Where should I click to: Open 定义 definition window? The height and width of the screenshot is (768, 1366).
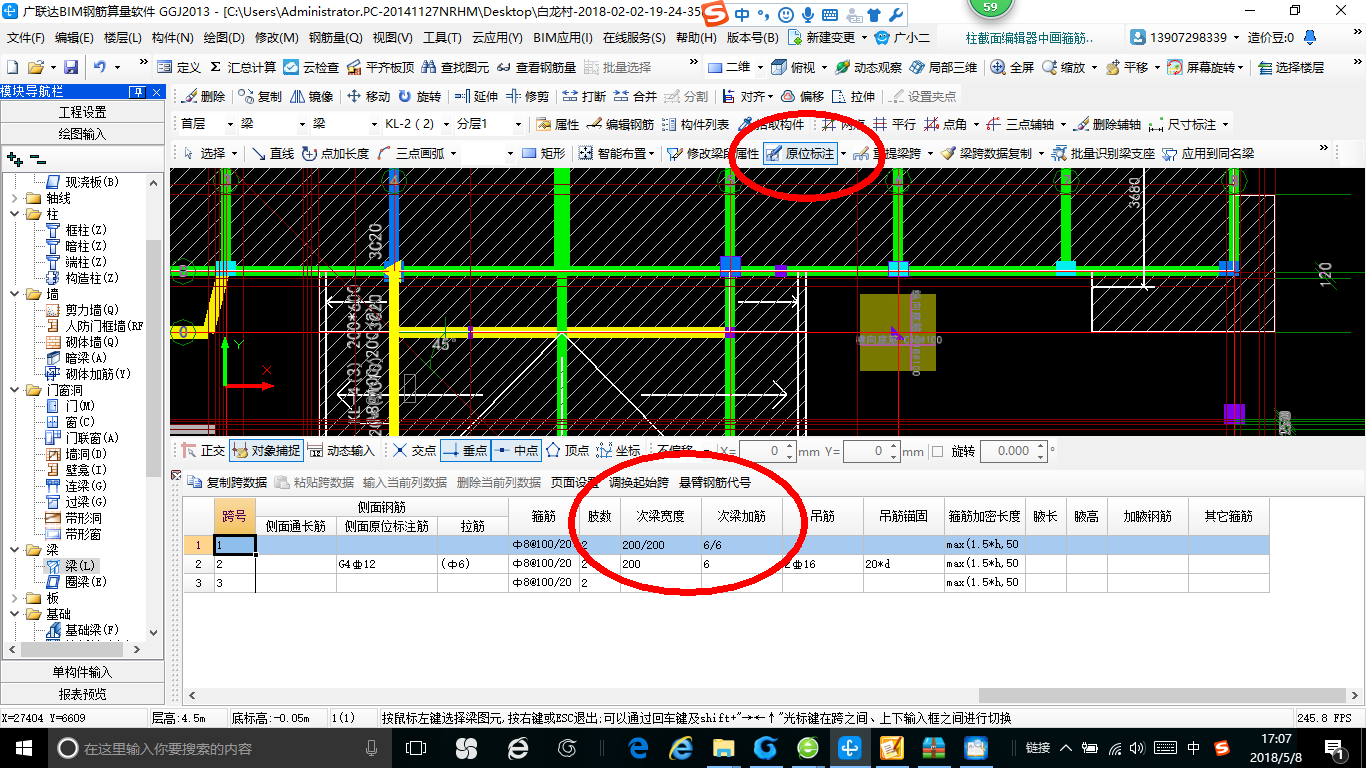pyautogui.click(x=179, y=67)
